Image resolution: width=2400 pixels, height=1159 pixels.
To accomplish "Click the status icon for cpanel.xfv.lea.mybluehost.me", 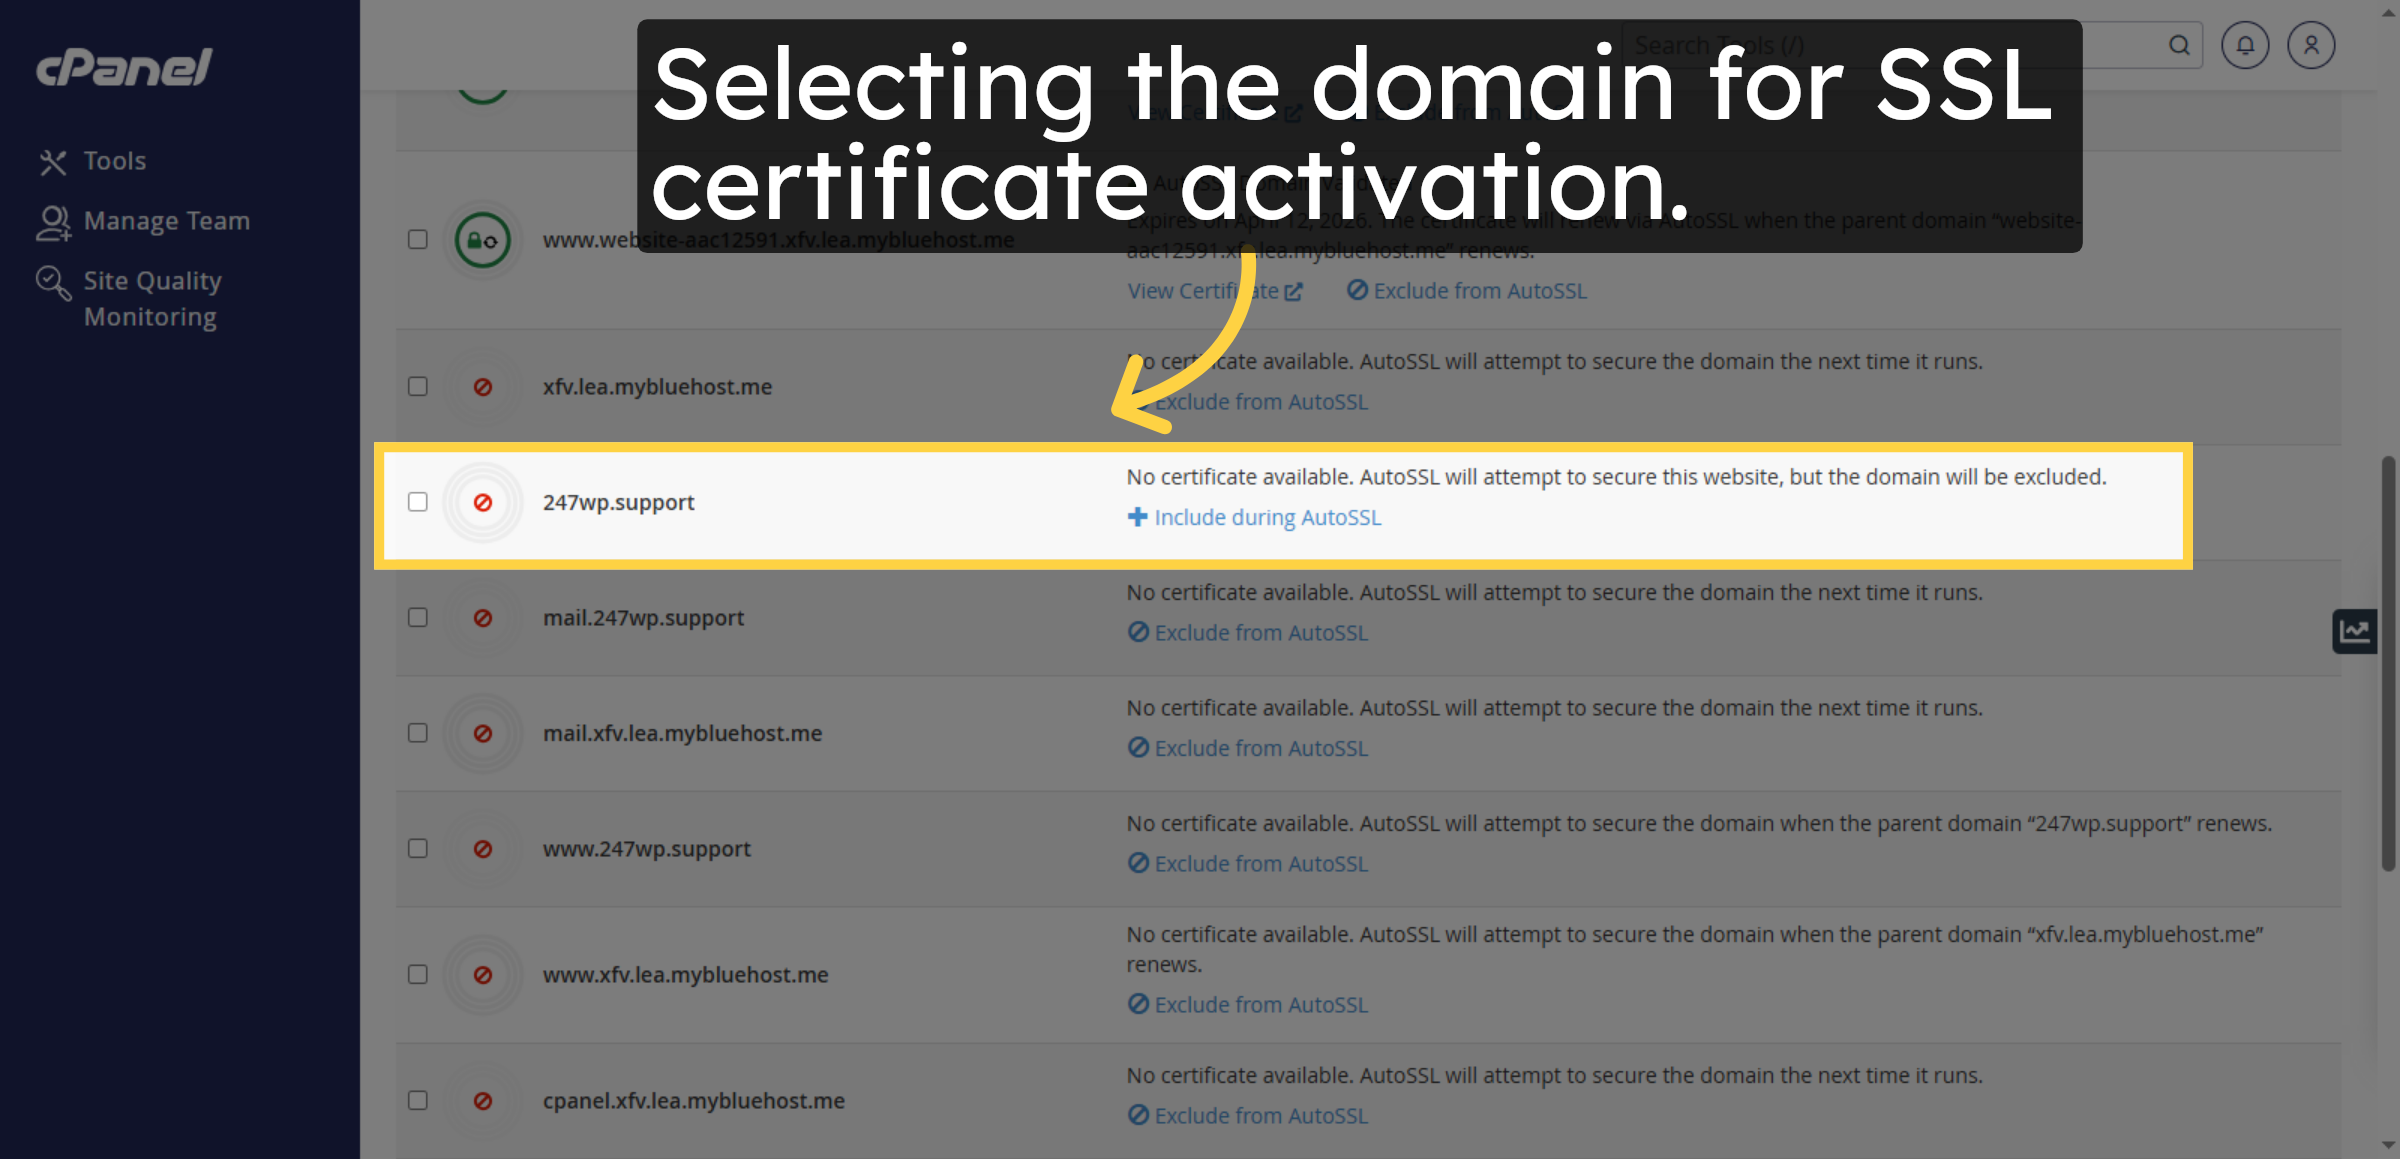I will point(483,1100).
